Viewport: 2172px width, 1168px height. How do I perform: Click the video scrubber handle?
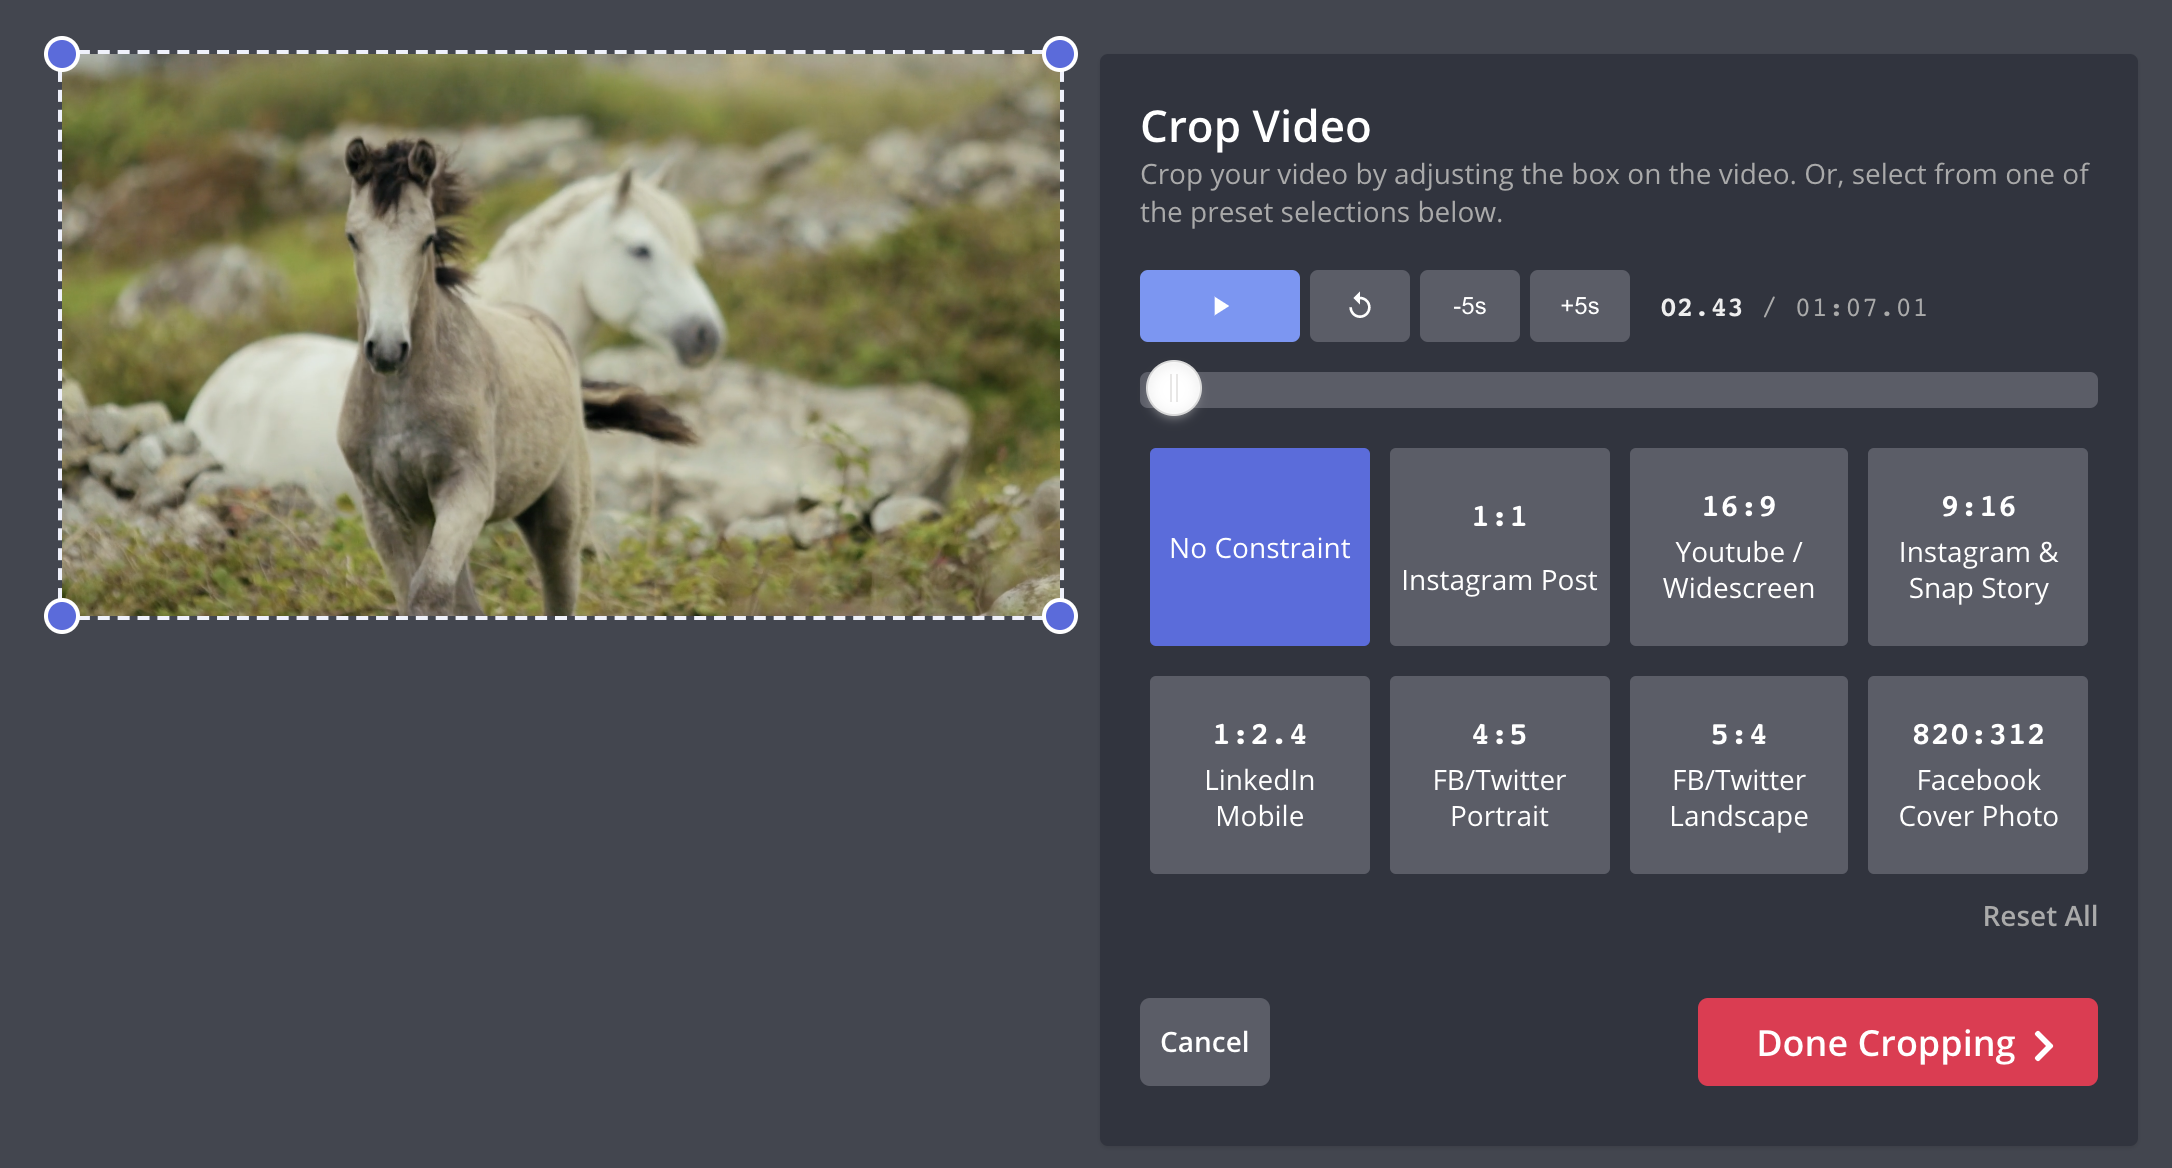click(1173, 389)
